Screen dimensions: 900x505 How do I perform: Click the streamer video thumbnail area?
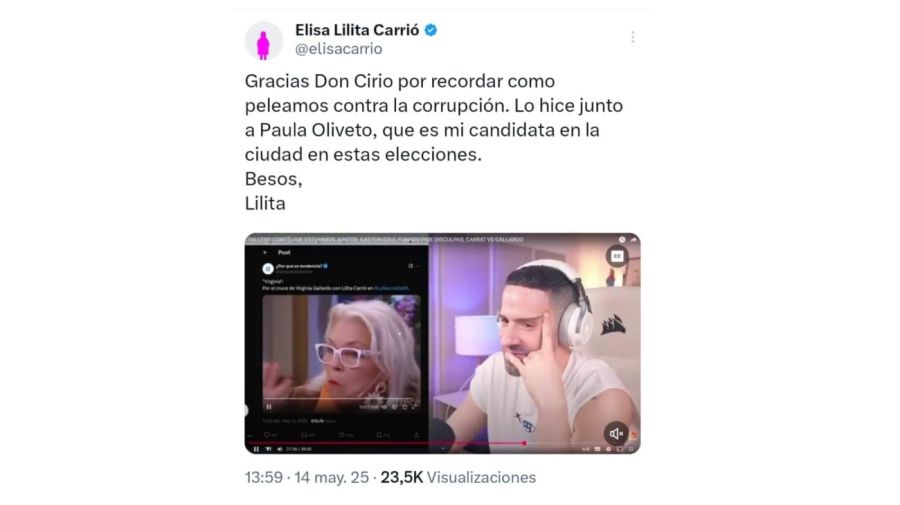pos(534,344)
